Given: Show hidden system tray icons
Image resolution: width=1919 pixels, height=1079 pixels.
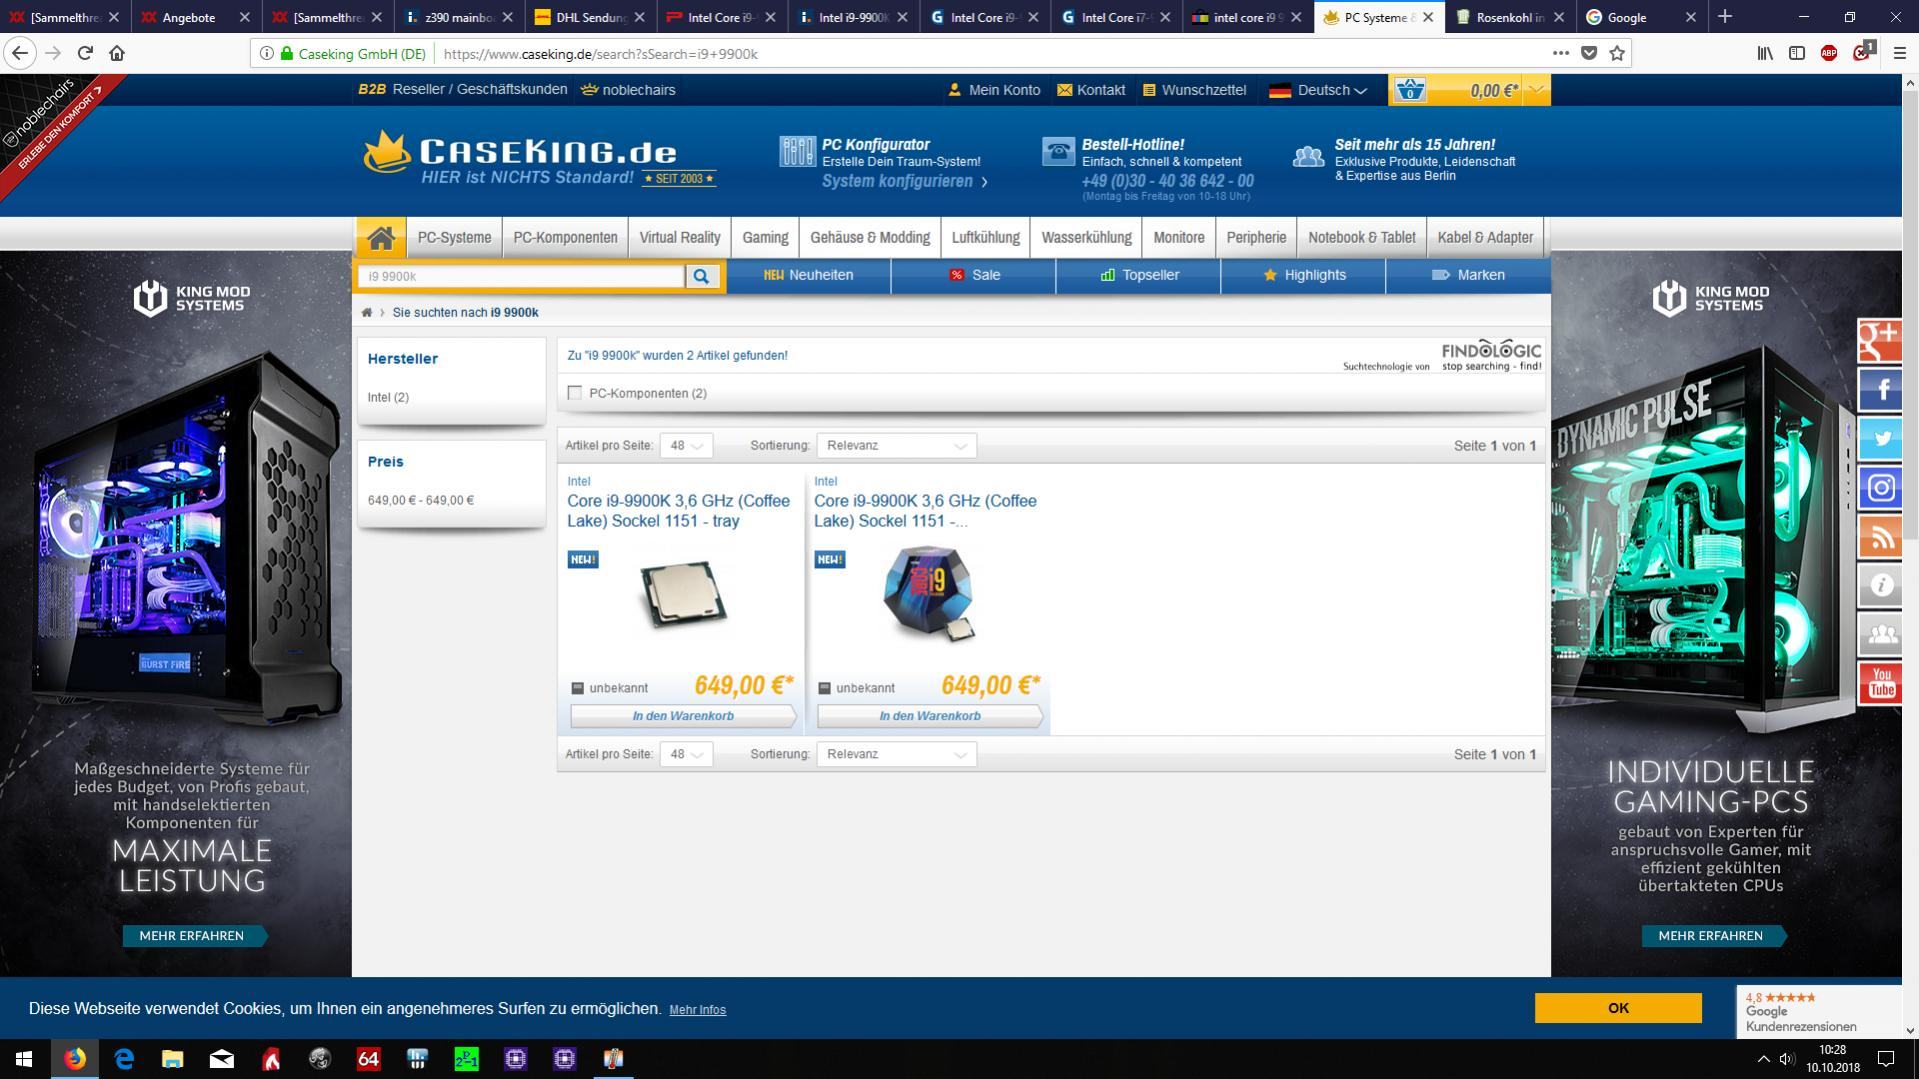Looking at the screenshot, I should coord(1763,1059).
